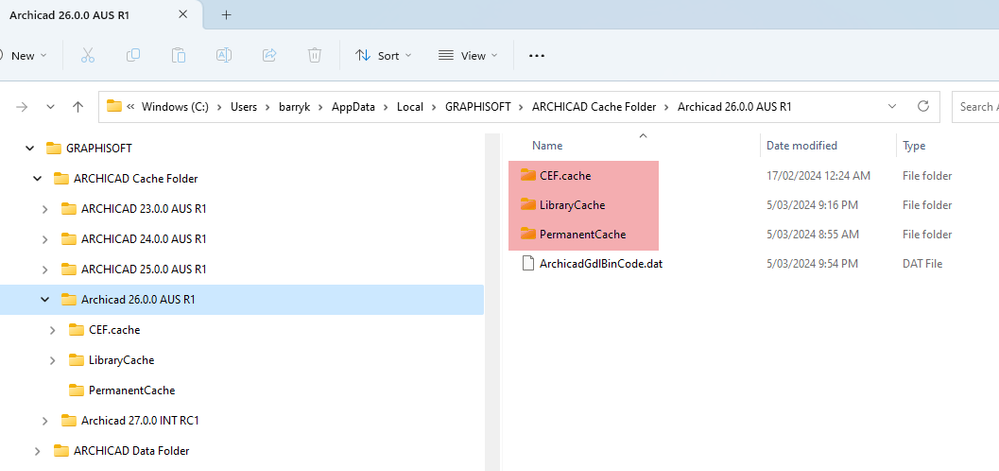Add a new tab with plus button
This screenshot has height=471, width=999.
[x=226, y=15]
